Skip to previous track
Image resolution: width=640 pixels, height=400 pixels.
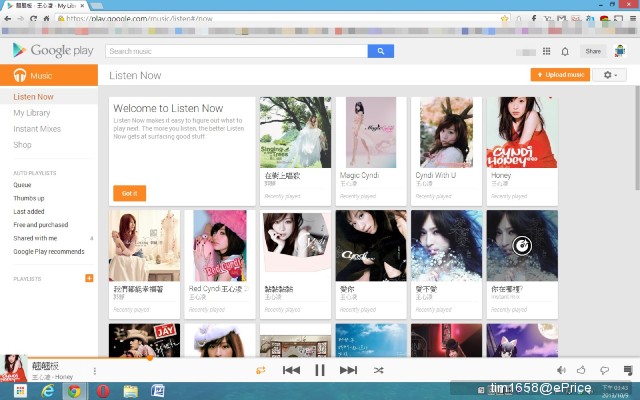click(291, 370)
